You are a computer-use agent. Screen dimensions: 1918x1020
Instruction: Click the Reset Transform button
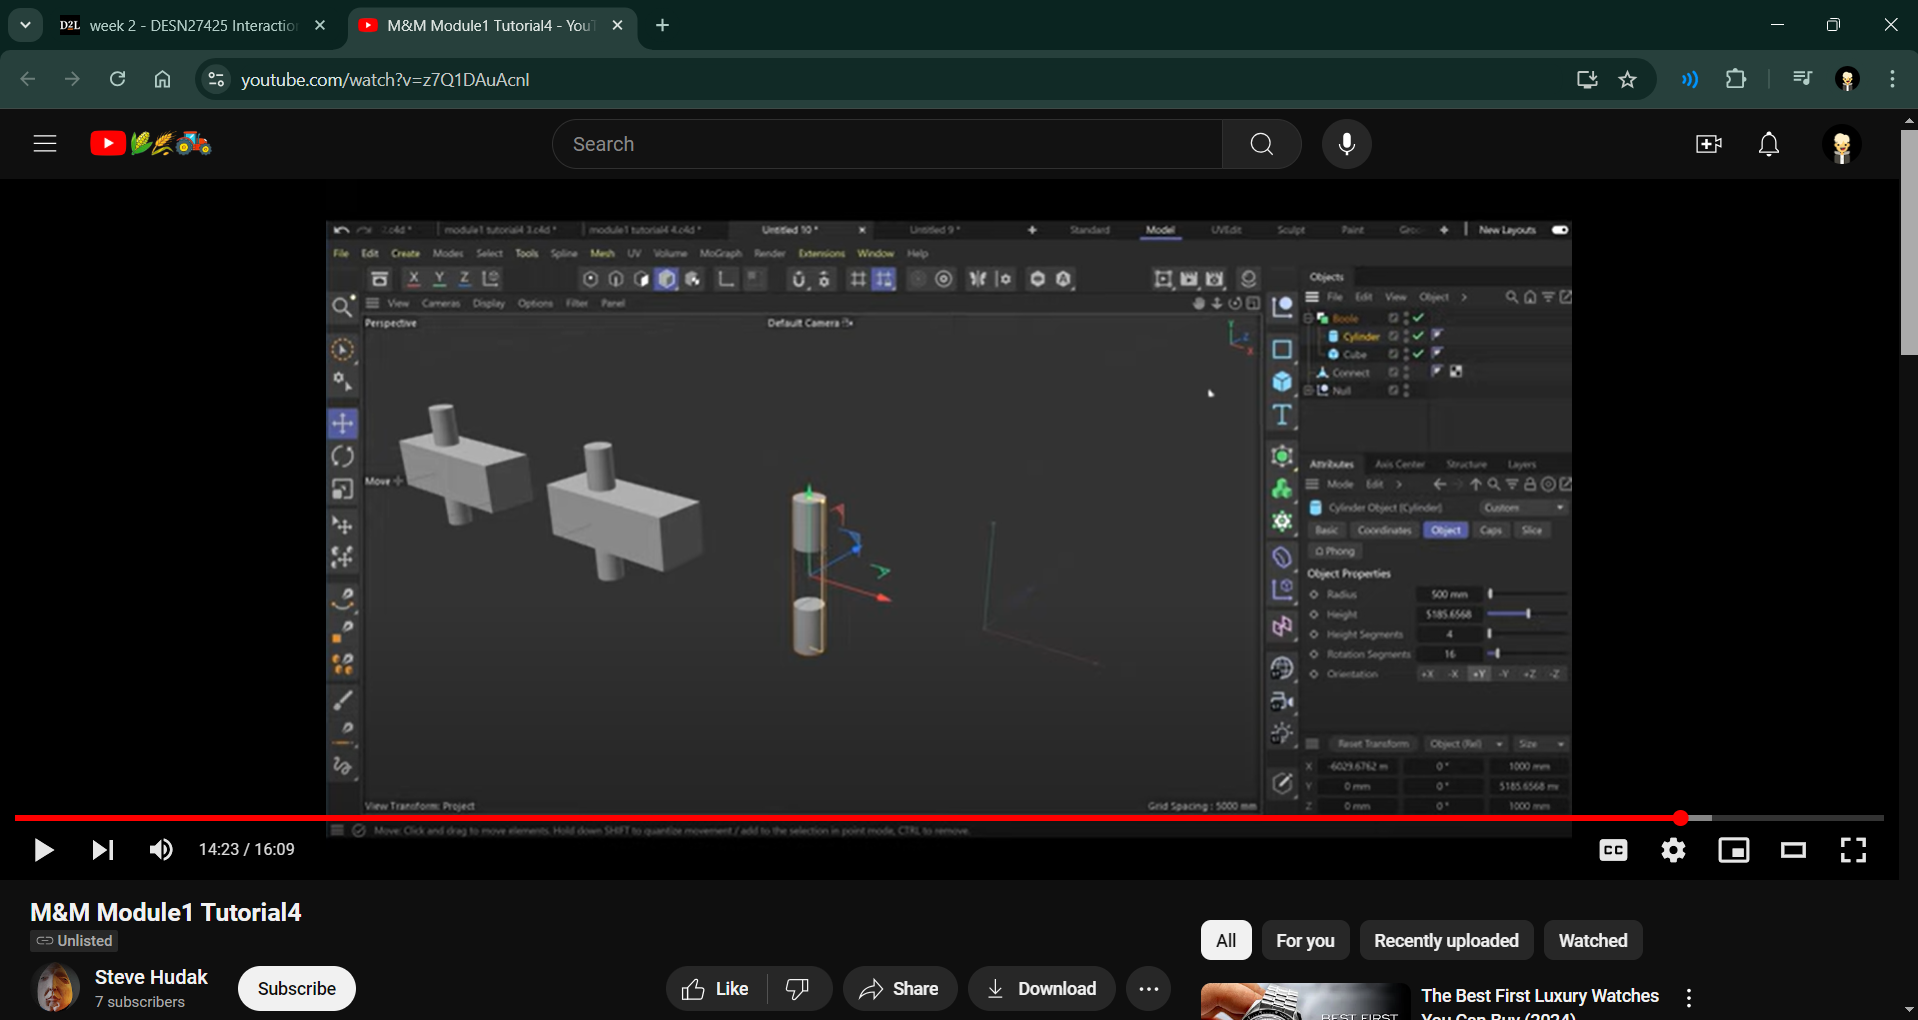click(1374, 743)
